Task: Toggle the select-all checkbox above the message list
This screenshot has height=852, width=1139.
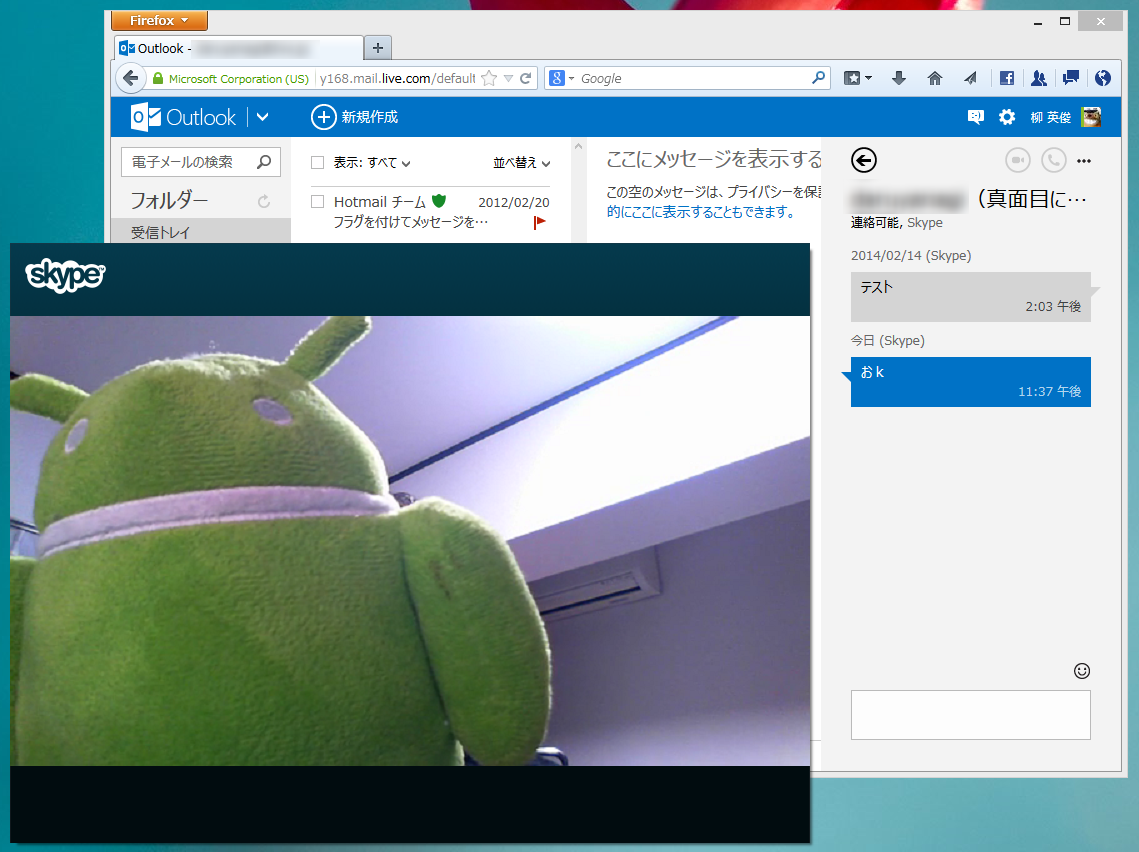Action: tap(317, 162)
